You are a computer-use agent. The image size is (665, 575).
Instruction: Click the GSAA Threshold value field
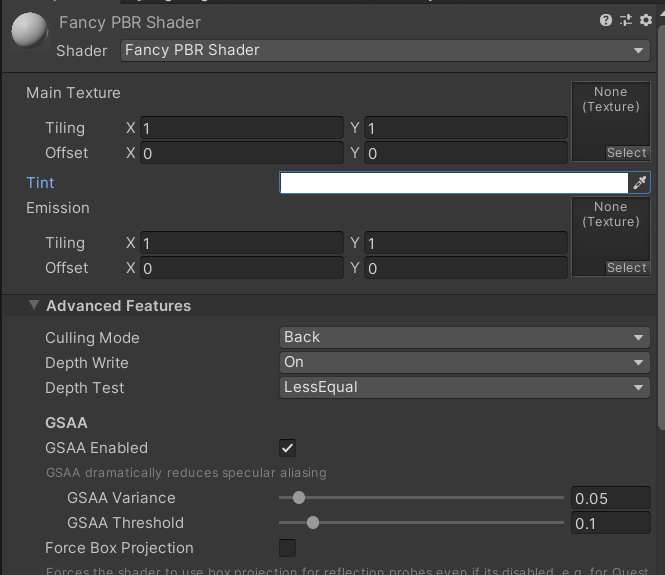click(610, 523)
